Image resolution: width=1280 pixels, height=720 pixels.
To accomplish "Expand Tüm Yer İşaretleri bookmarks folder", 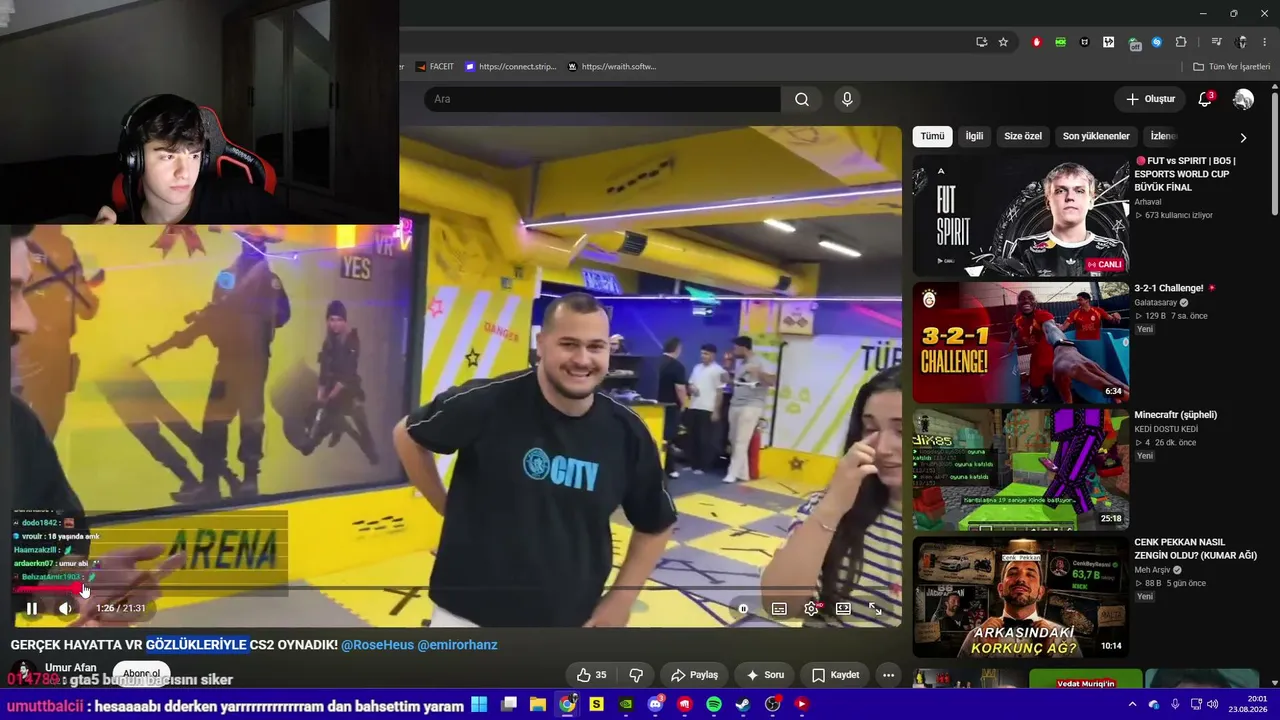I will point(1232,67).
